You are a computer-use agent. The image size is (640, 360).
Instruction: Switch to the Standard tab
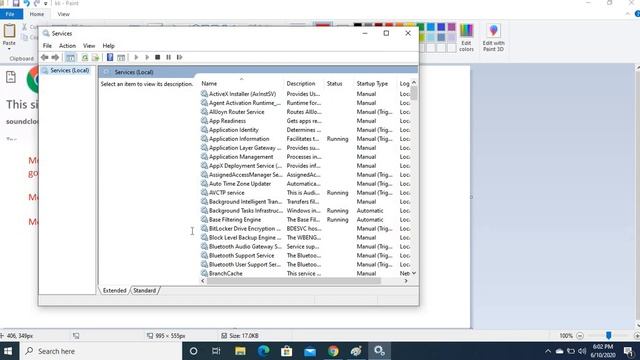coord(144,290)
